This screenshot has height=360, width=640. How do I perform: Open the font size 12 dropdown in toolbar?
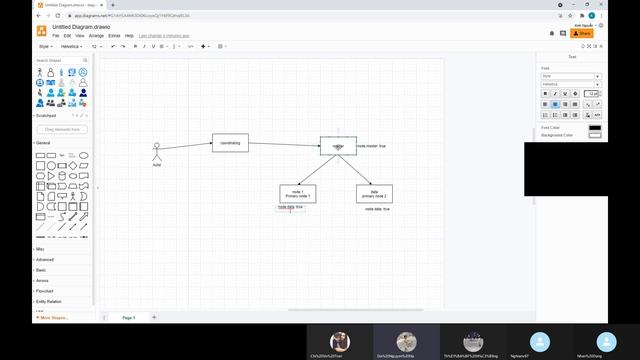coord(97,47)
